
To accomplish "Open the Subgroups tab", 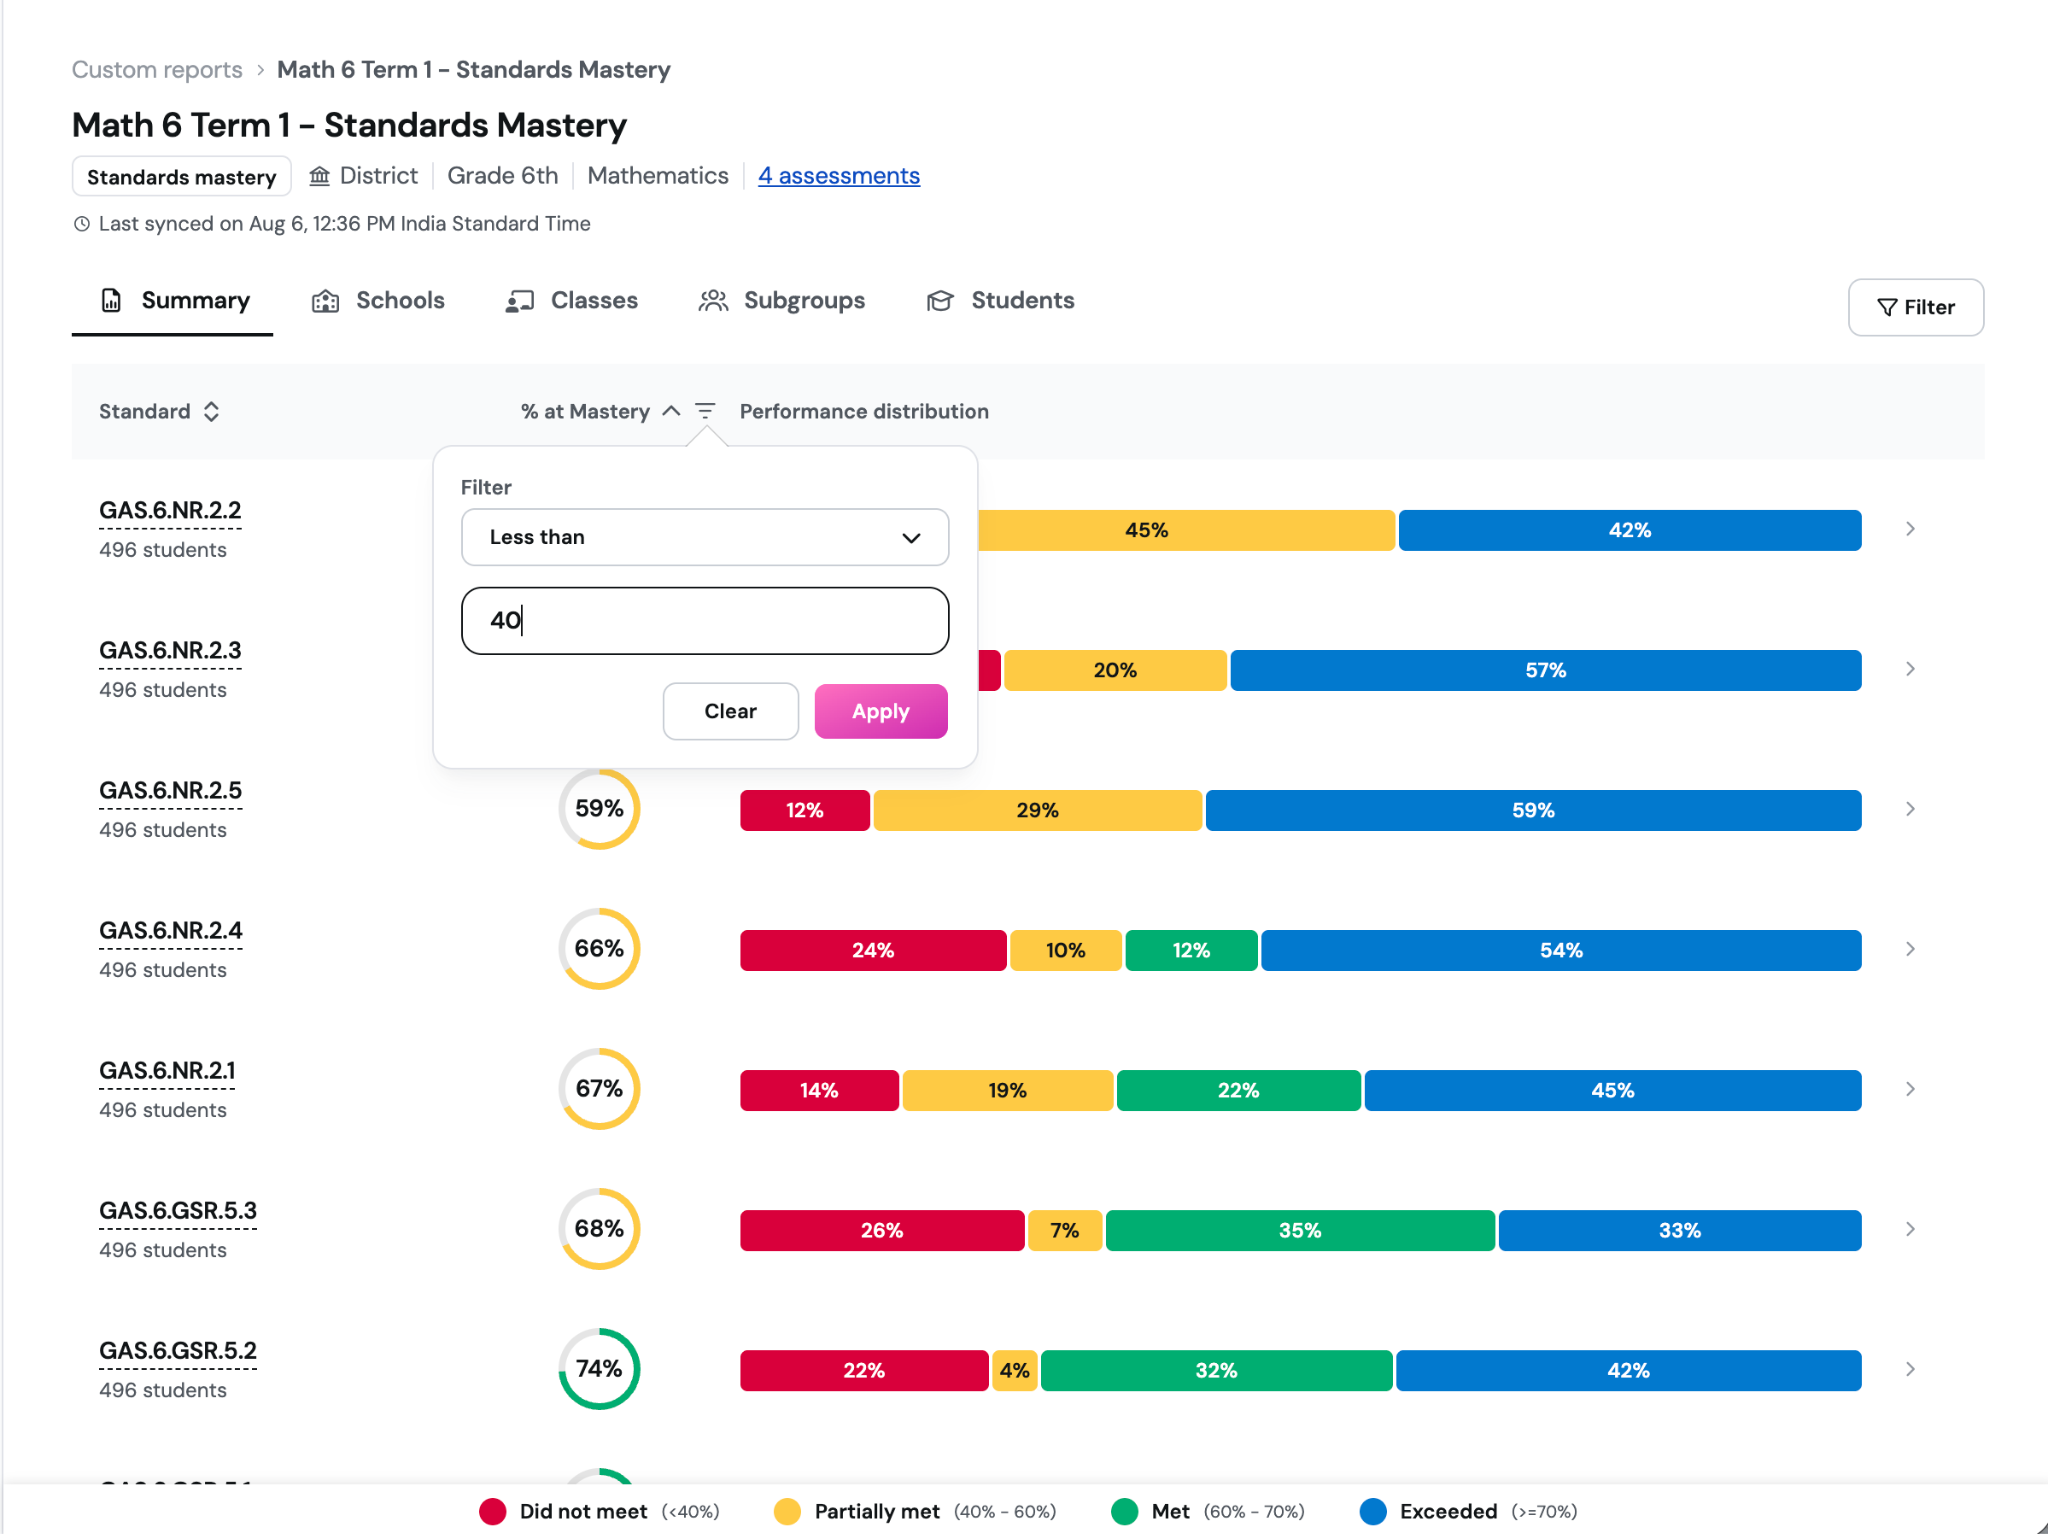I will 782,301.
